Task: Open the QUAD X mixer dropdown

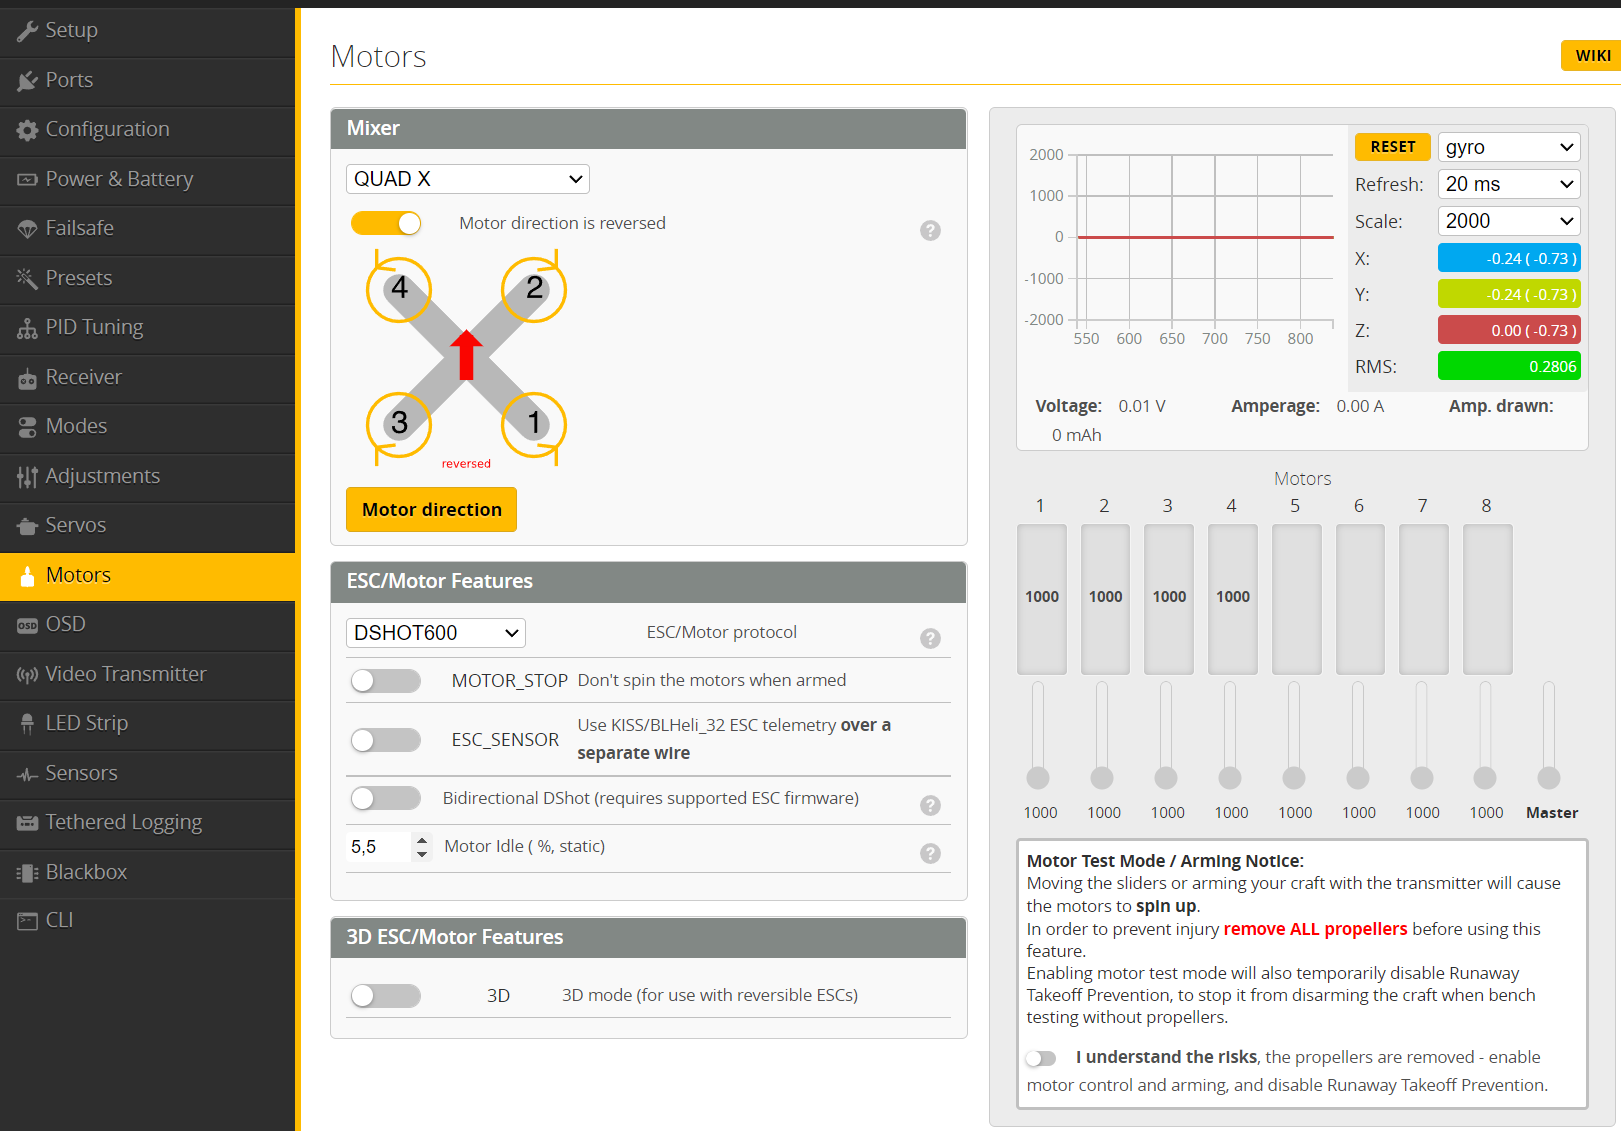Action: pyautogui.click(x=467, y=179)
